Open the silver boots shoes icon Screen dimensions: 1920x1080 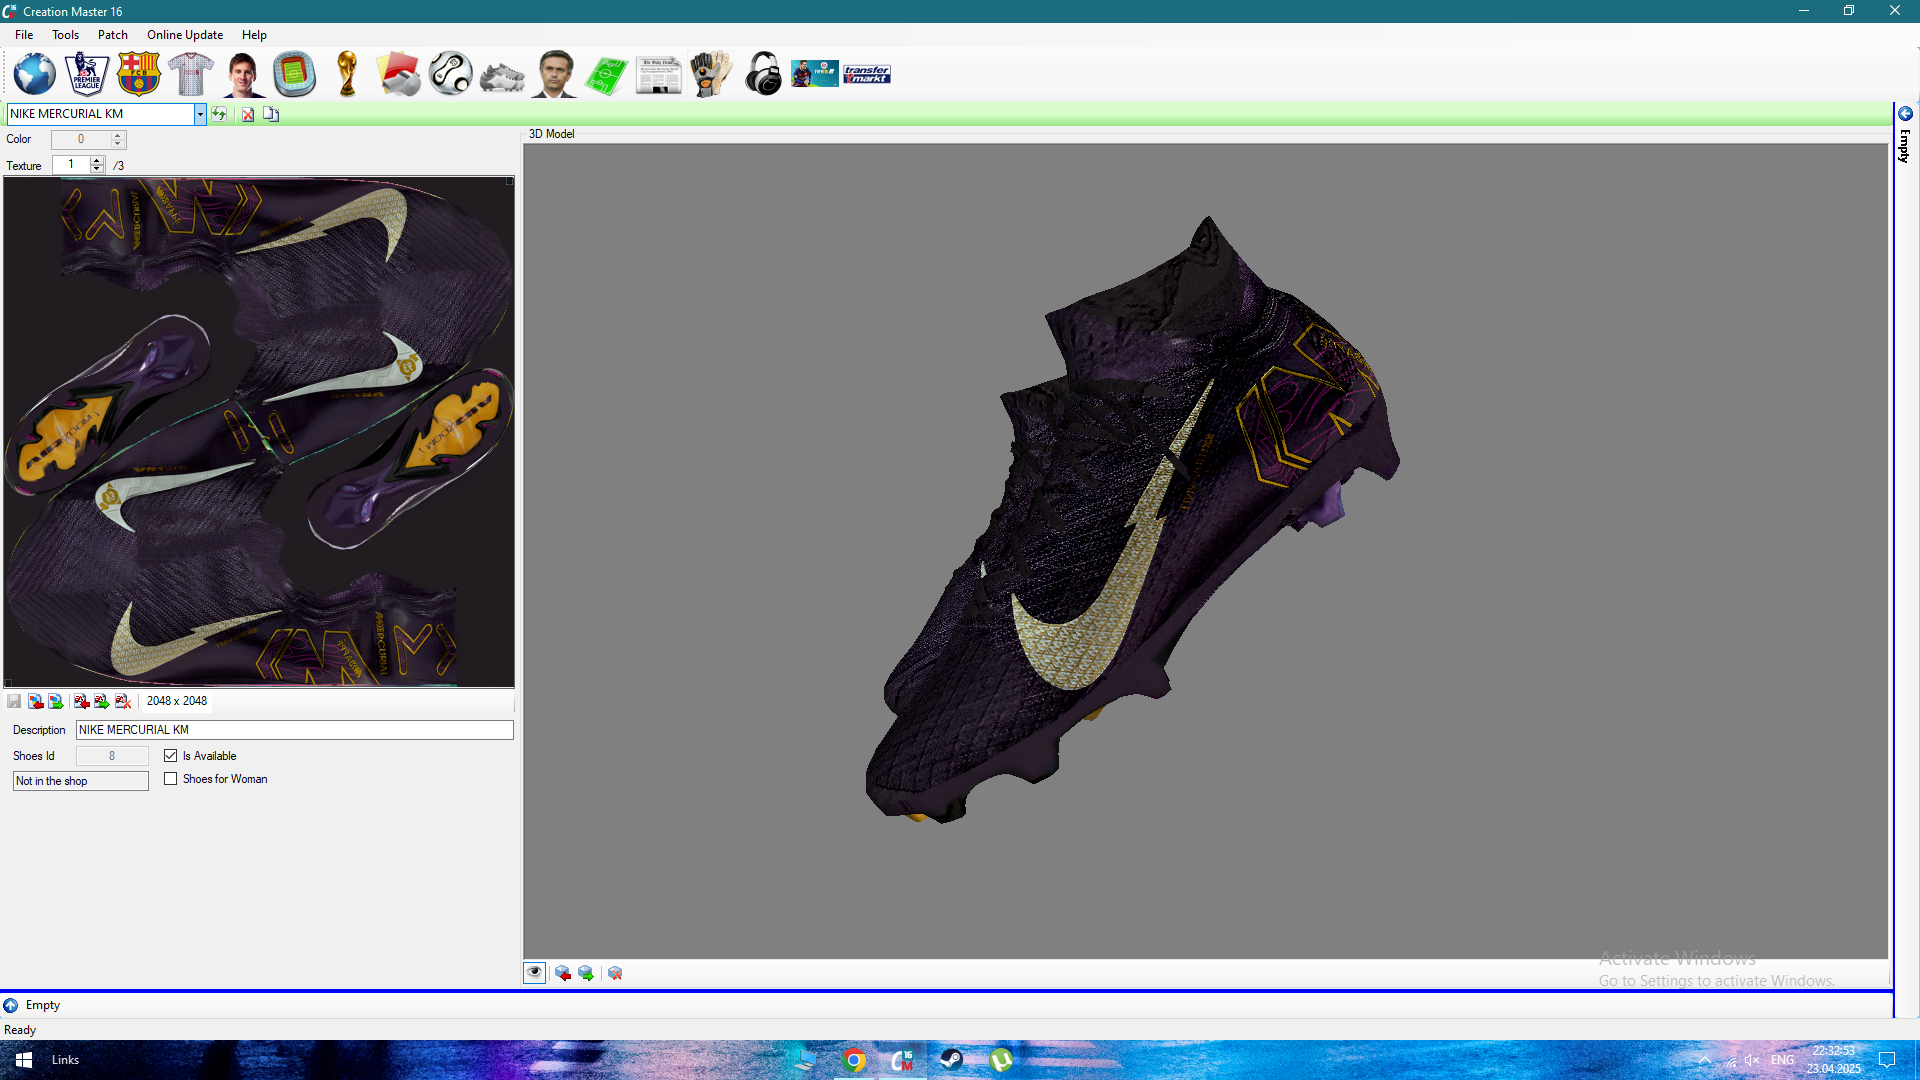click(503, 76)
